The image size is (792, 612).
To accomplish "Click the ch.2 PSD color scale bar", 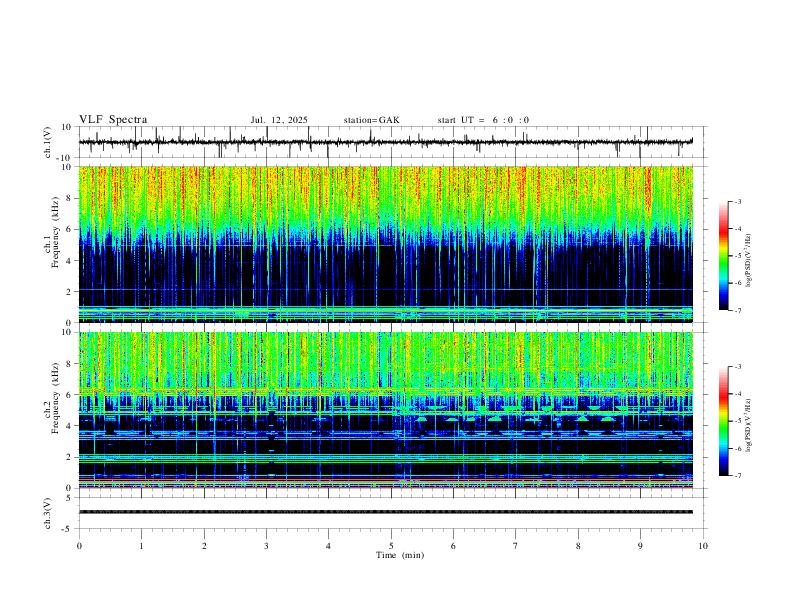I will (x=723, y=421).
